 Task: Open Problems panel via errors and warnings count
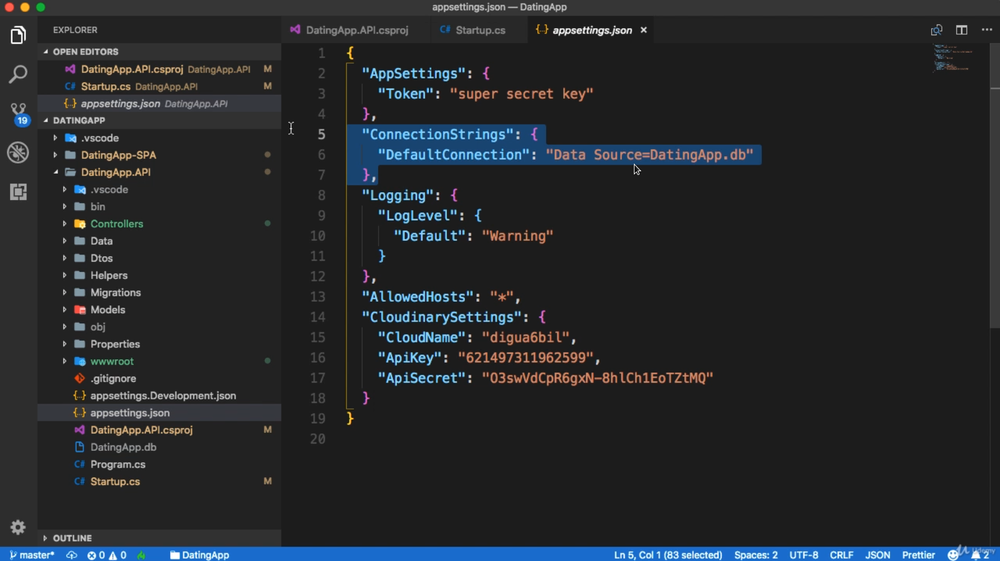pos(107,555)
